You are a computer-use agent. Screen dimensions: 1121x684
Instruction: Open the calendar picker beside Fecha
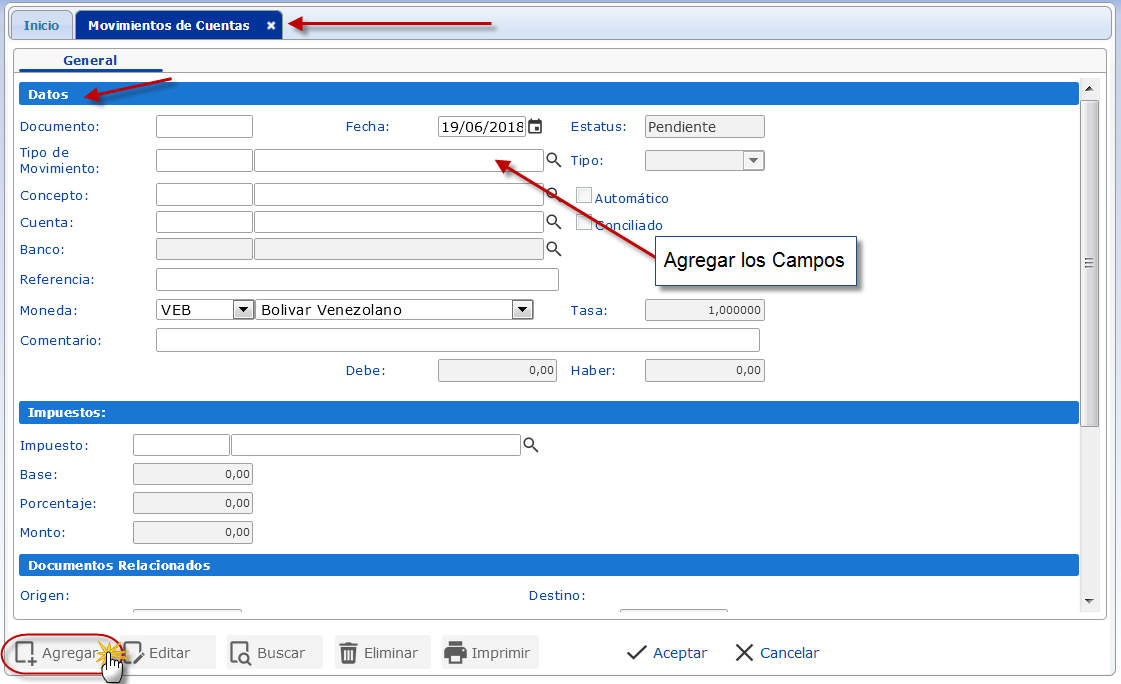tap(535, 127)
